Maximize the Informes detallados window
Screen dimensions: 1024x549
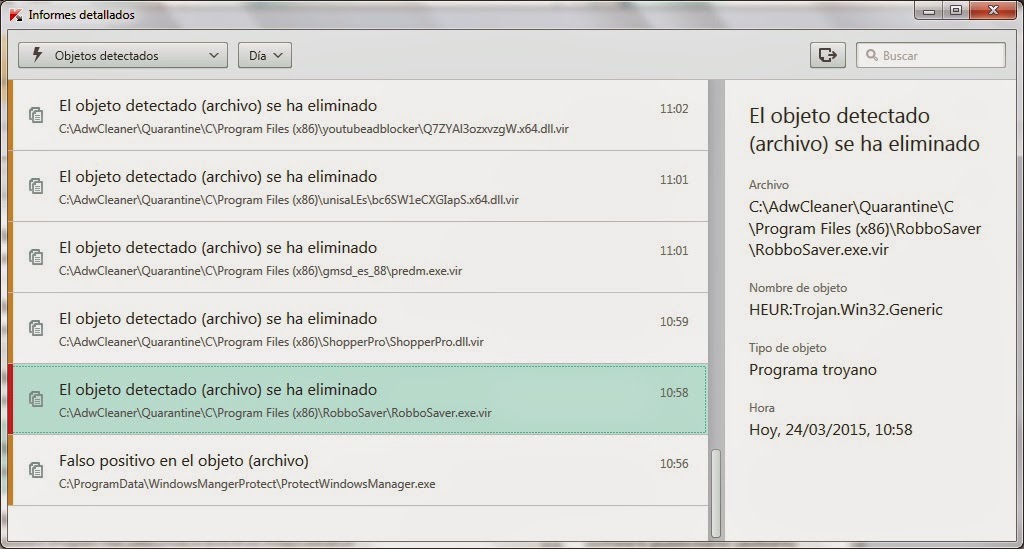[x=956, y=10]
